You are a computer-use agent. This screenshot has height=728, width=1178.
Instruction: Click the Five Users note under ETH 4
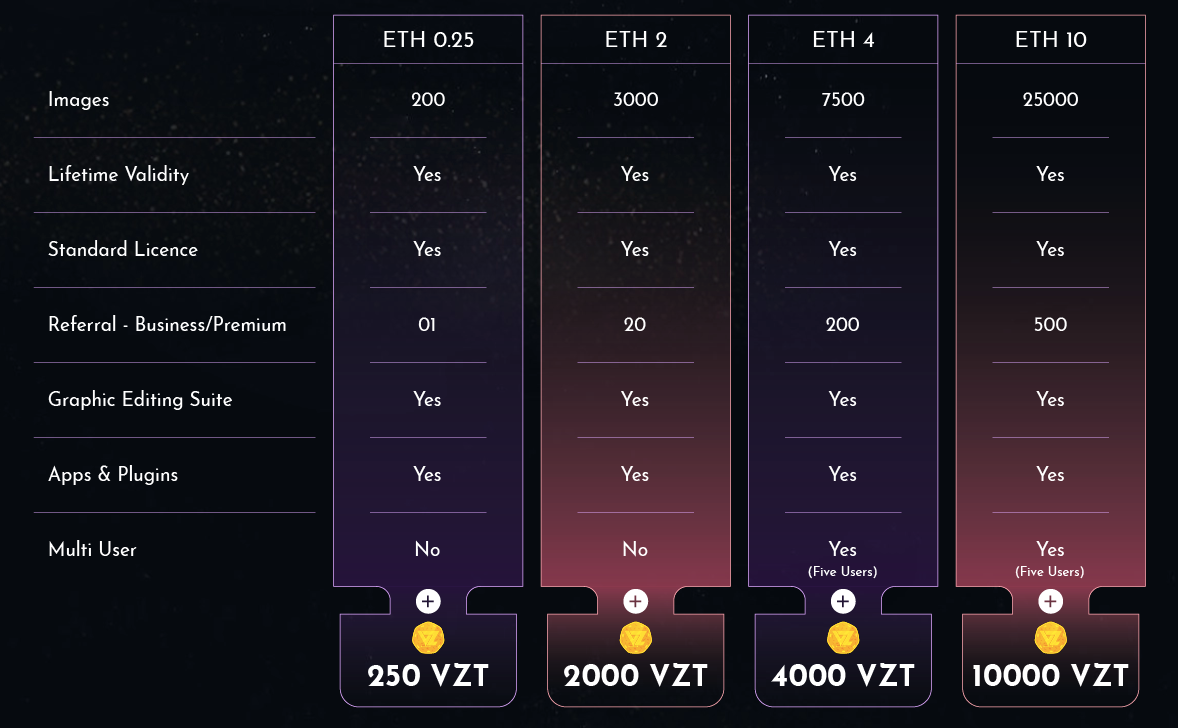pos(843,572)
